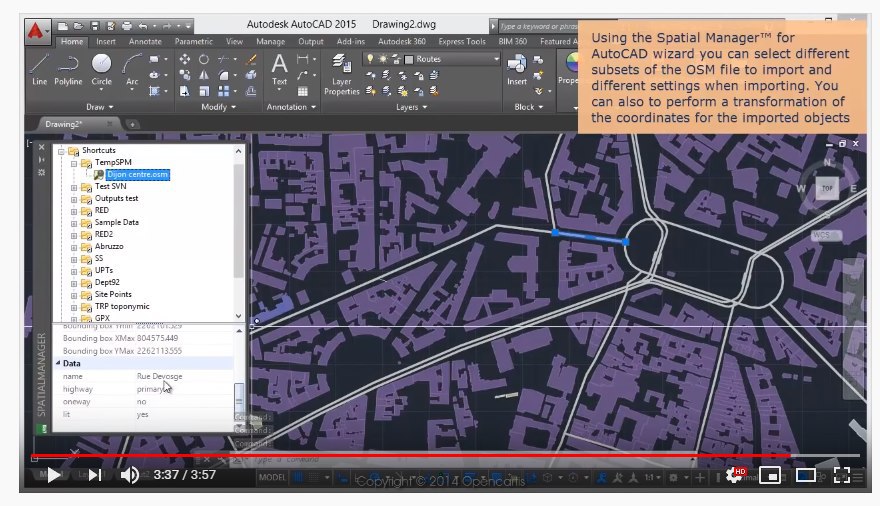This screenshot has height=506, width=880.
Task: Open the Output ribbon tab
Action: point(310,42)
